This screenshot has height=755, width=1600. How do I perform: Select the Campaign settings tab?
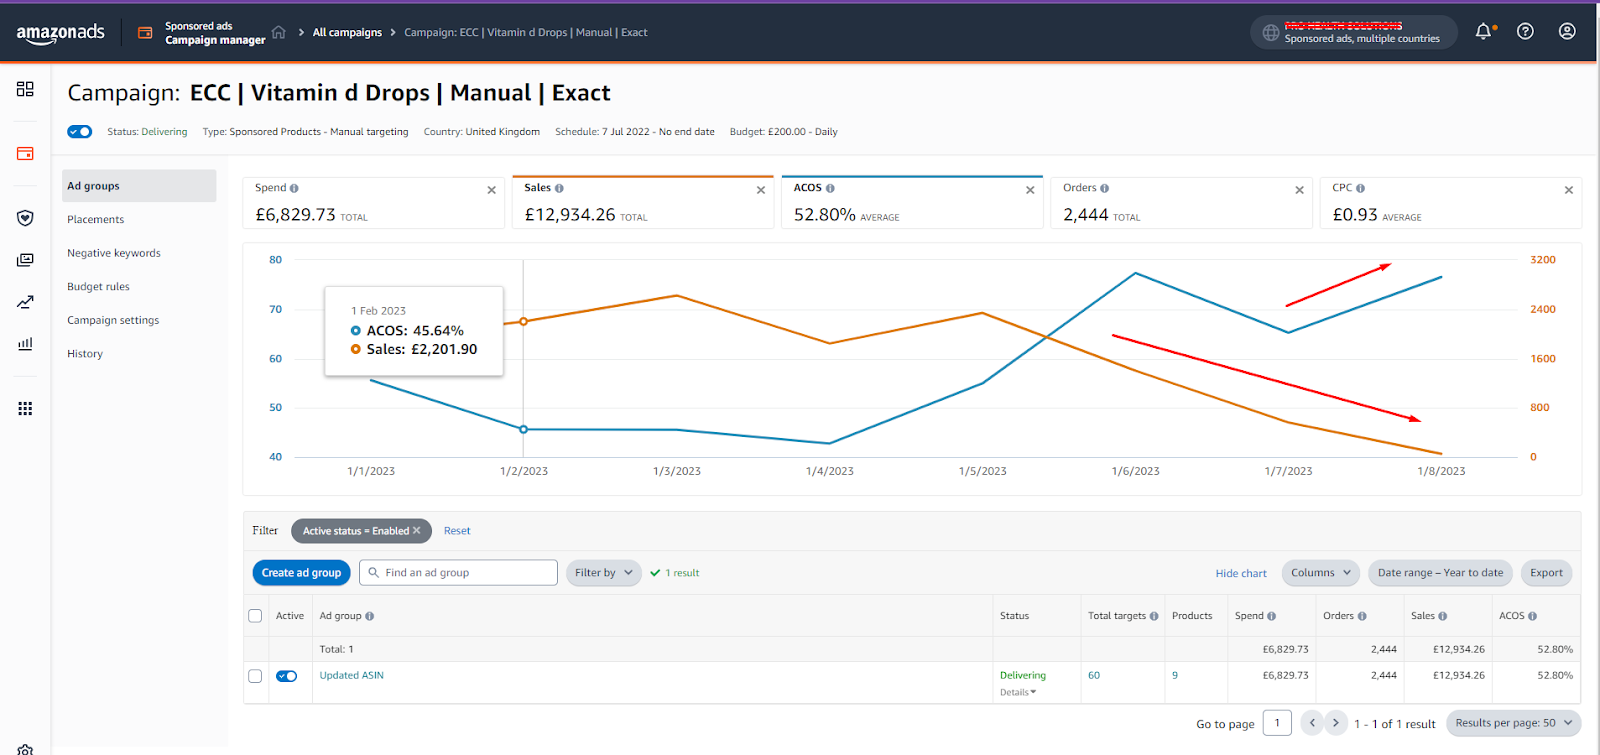point(113,320)
